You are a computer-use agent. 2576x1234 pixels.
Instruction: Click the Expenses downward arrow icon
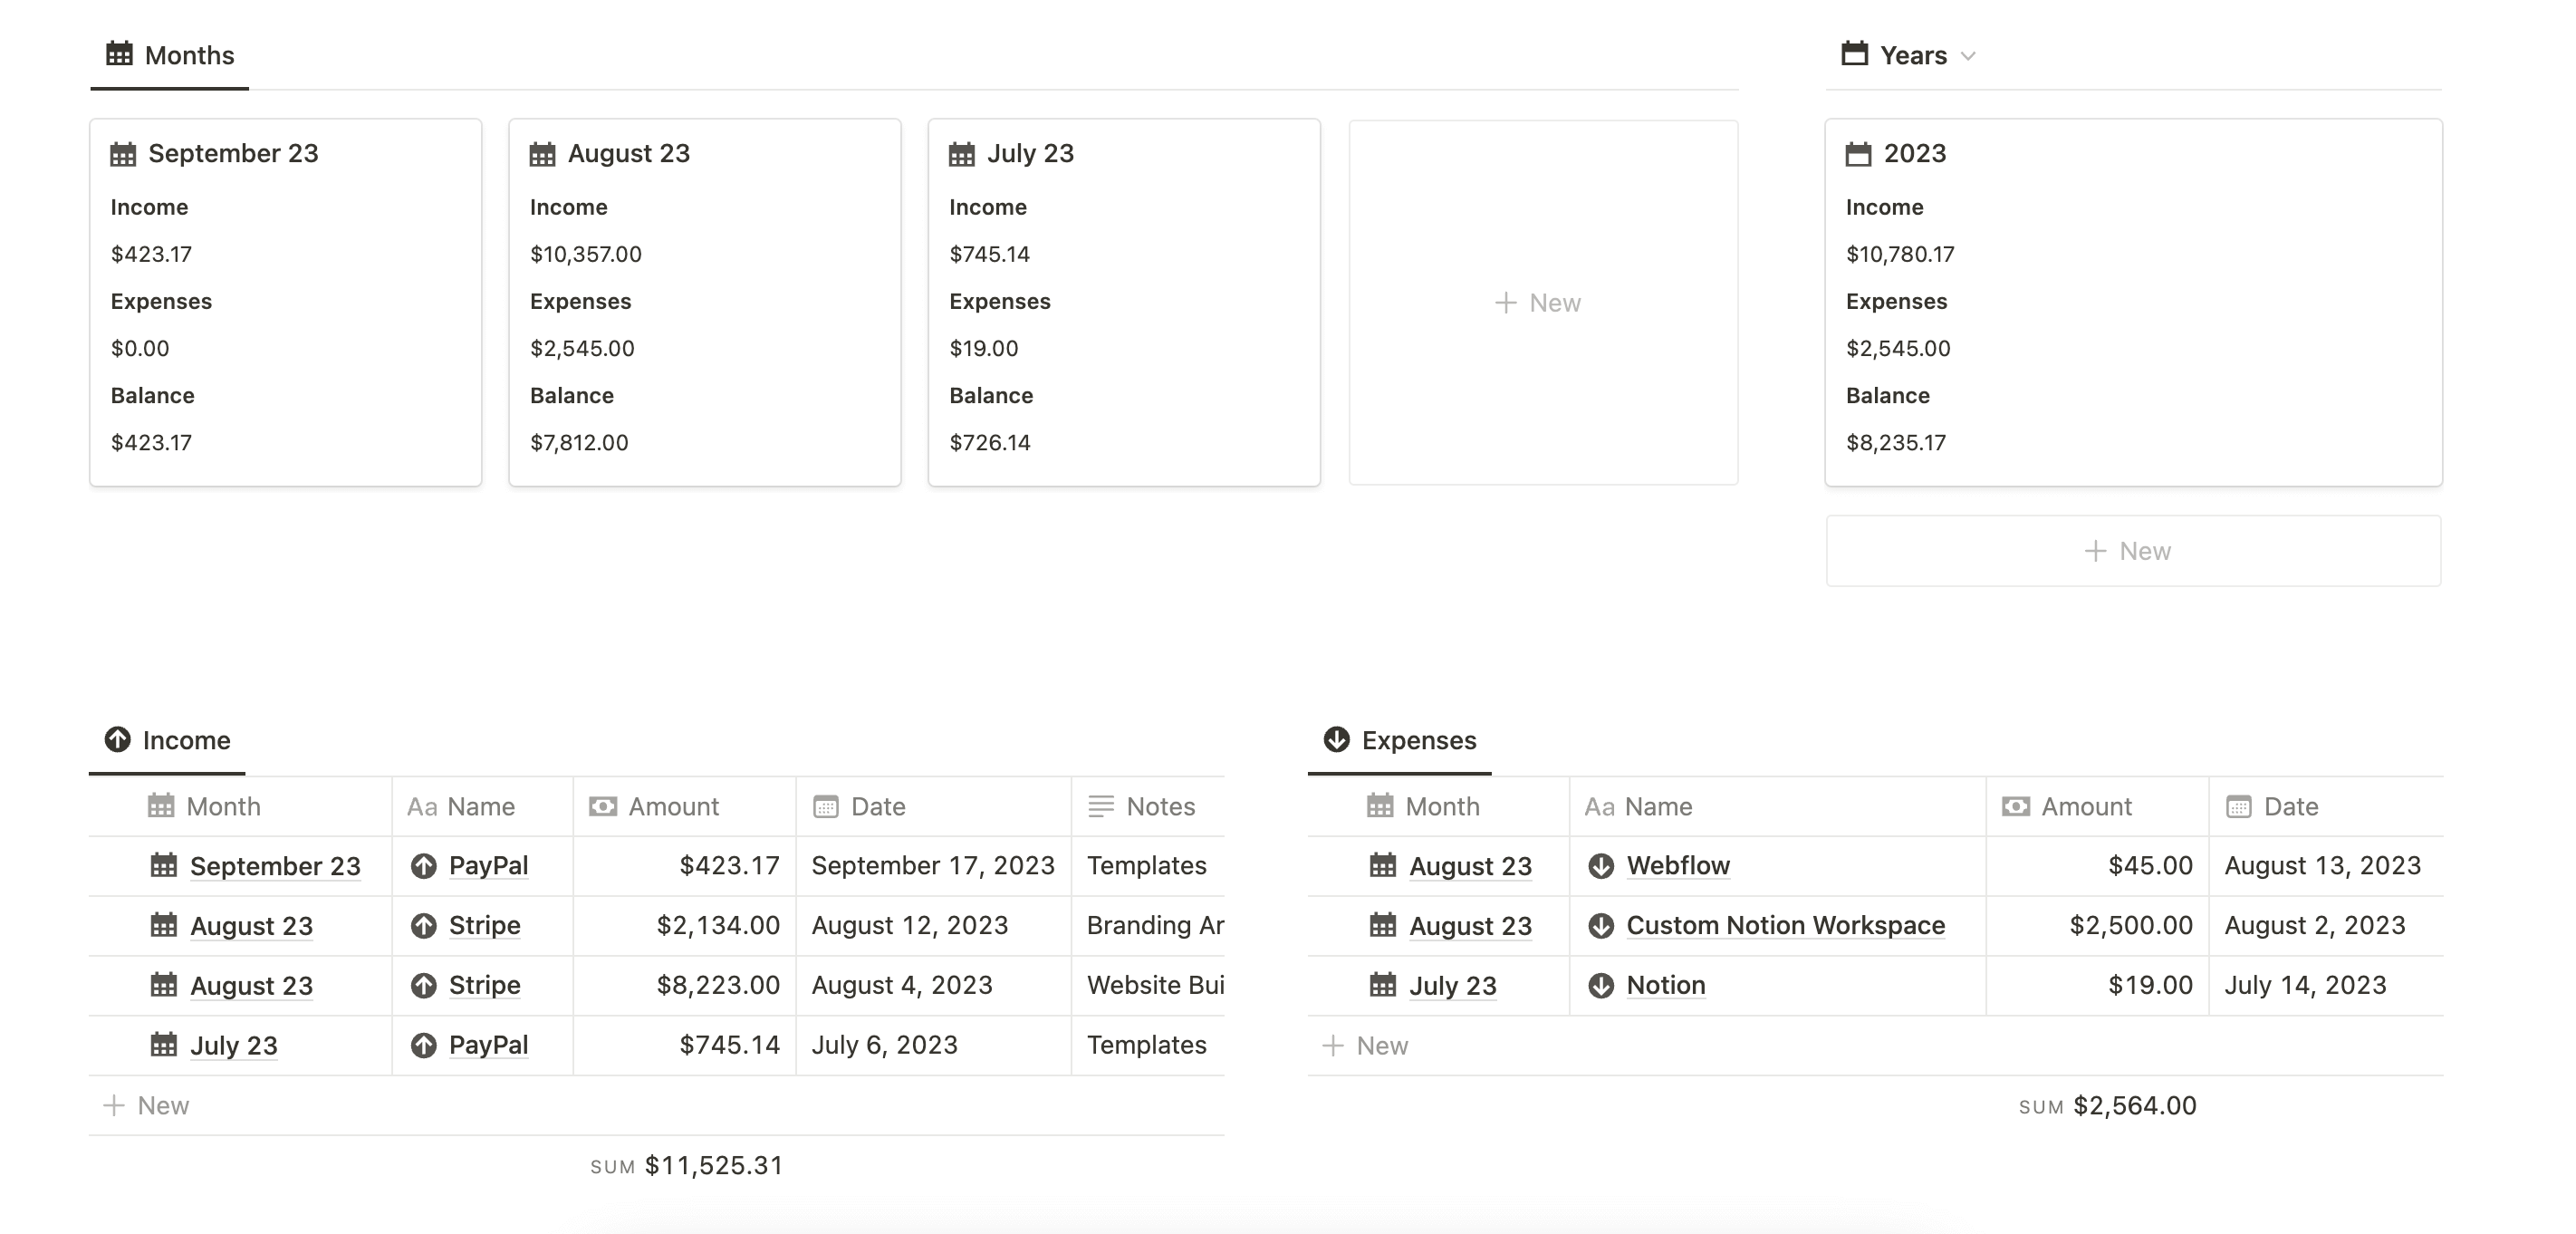1337,738
